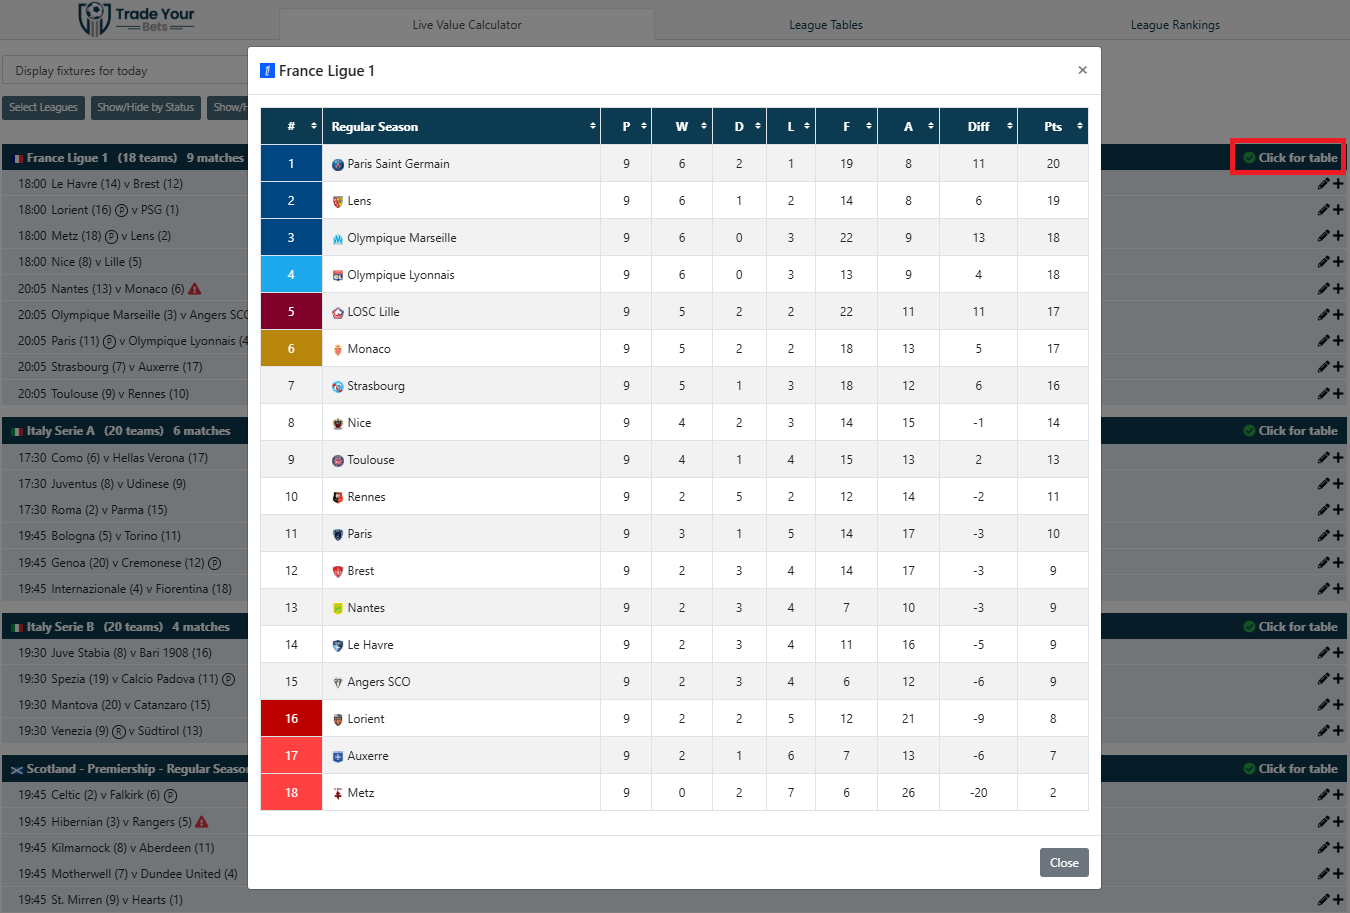The image size is (1350, 913).
Task: Click the Trade Your Bets logo
Action: tap(136, 19)
